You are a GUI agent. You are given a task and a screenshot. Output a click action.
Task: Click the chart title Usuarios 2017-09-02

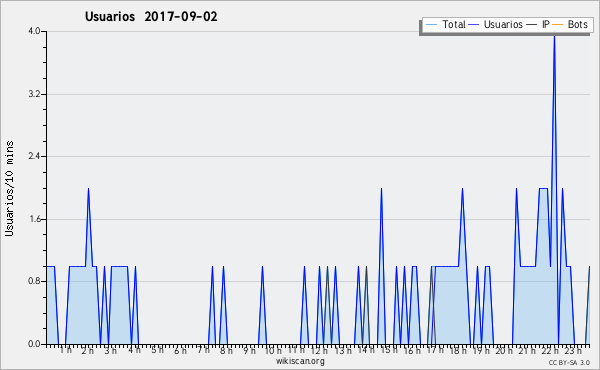(x=151, y=17)
